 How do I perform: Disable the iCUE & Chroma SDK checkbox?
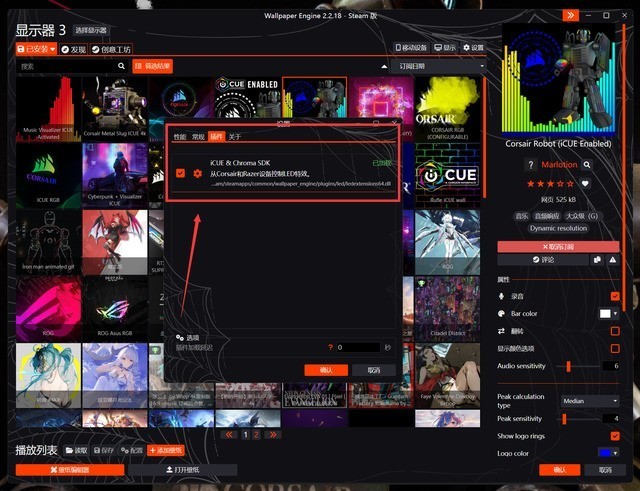pyautogui.click(x=180, y=173)
